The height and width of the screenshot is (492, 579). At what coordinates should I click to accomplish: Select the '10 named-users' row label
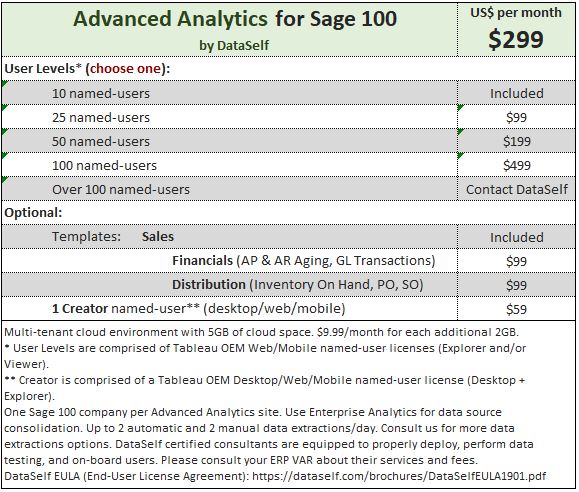[x=101, y=93]
